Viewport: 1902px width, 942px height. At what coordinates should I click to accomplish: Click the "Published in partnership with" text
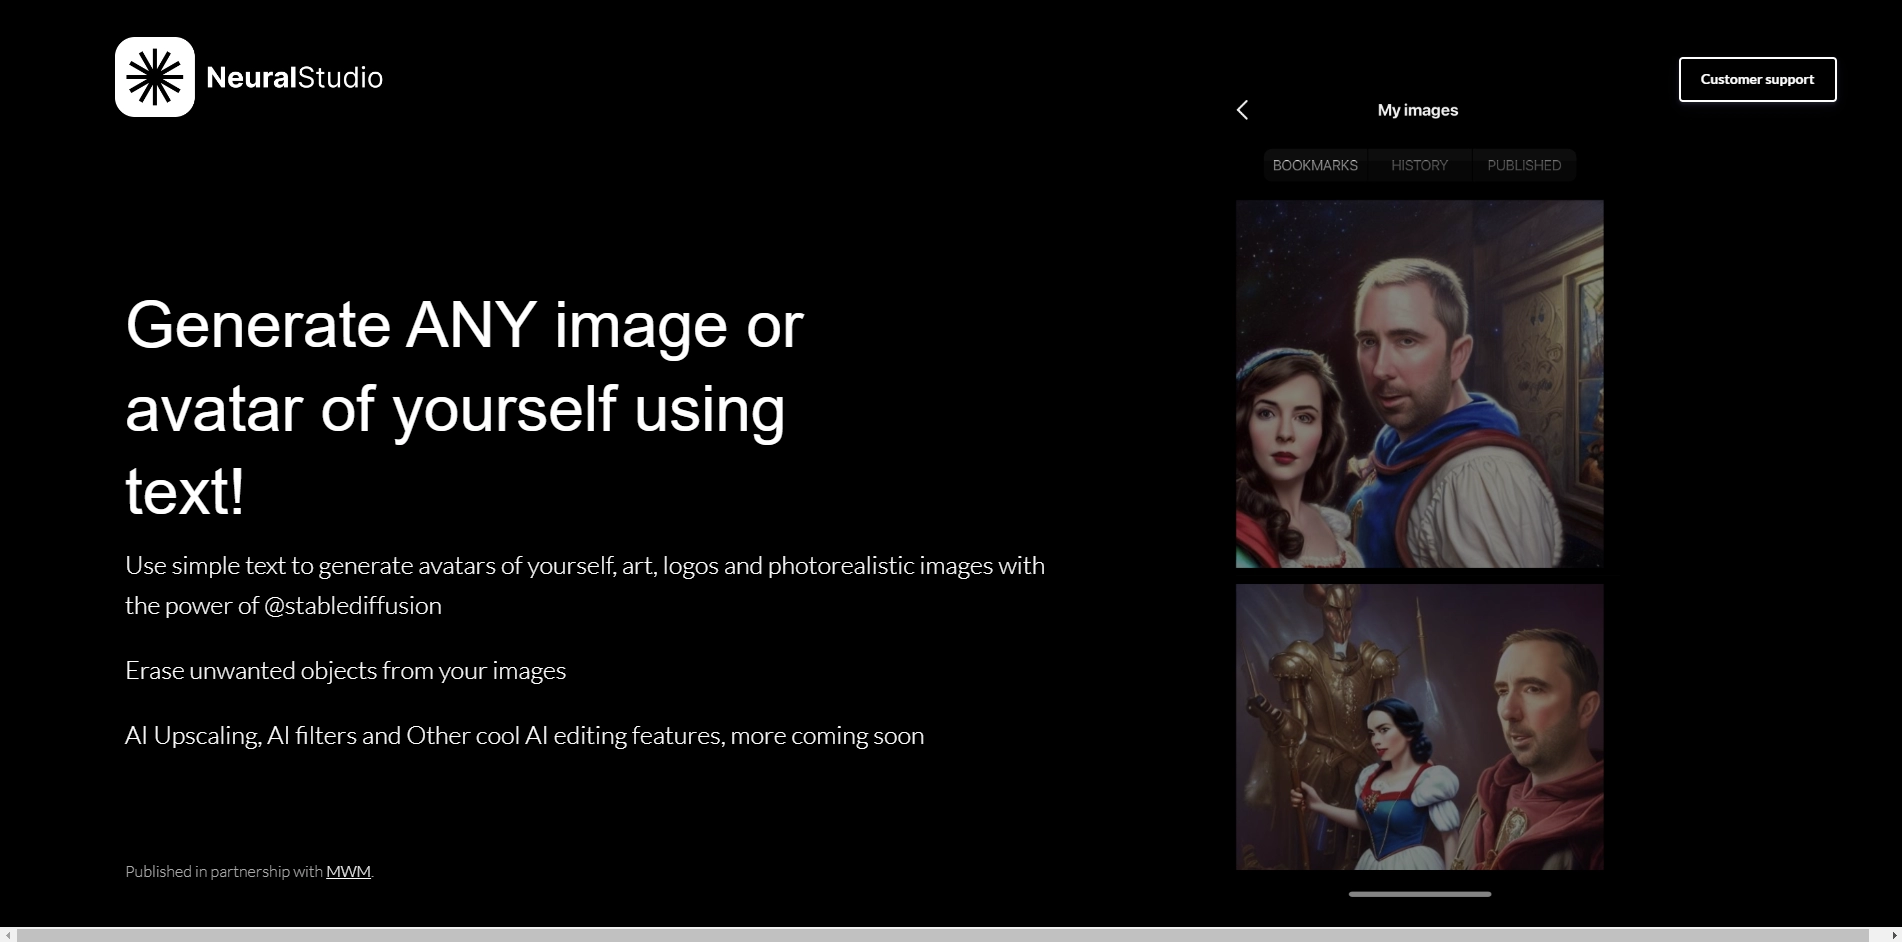click(224, 872)
